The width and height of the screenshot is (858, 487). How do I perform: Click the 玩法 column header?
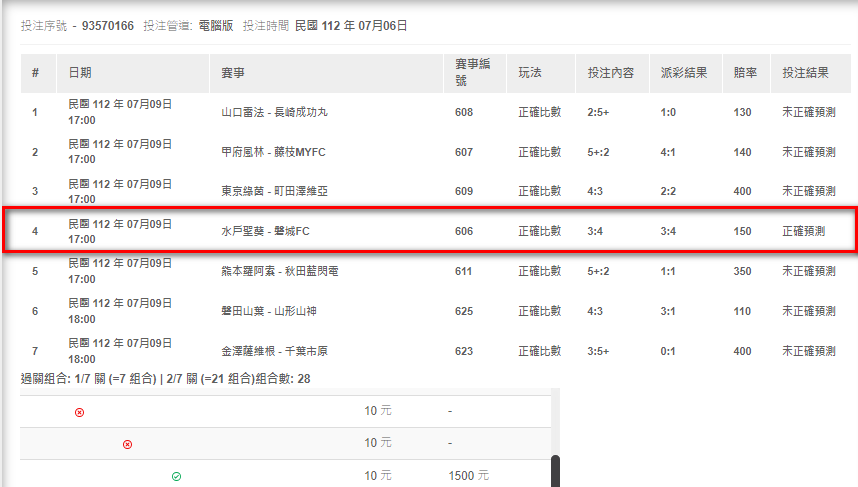[530, 73]
